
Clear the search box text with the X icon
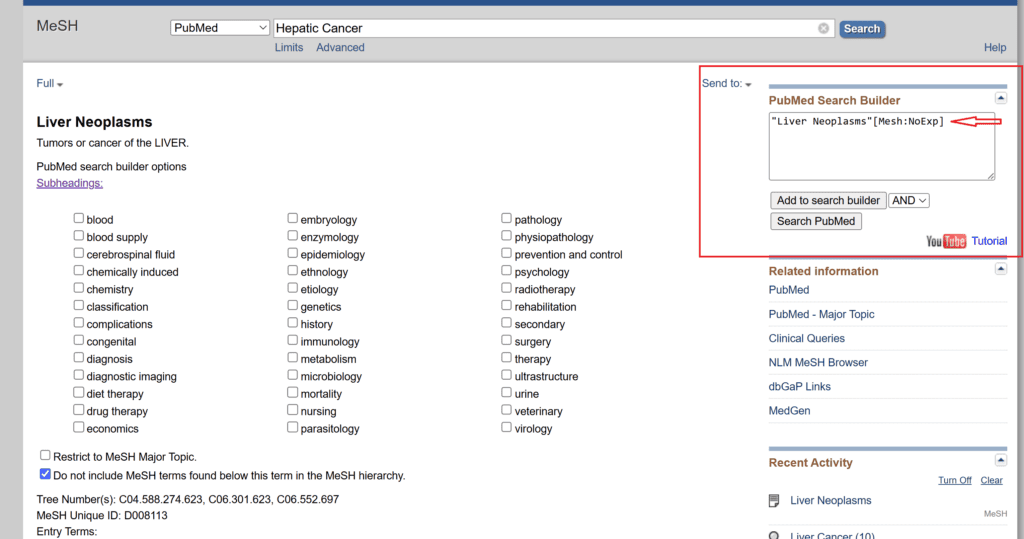click(x=824, y=28)
